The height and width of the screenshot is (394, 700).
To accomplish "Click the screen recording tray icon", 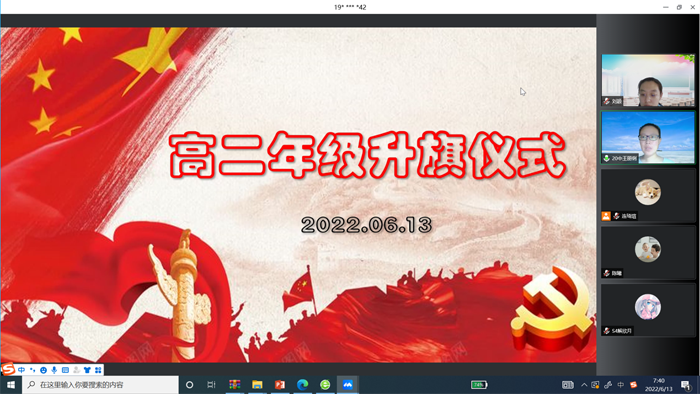I will [595, 385].
